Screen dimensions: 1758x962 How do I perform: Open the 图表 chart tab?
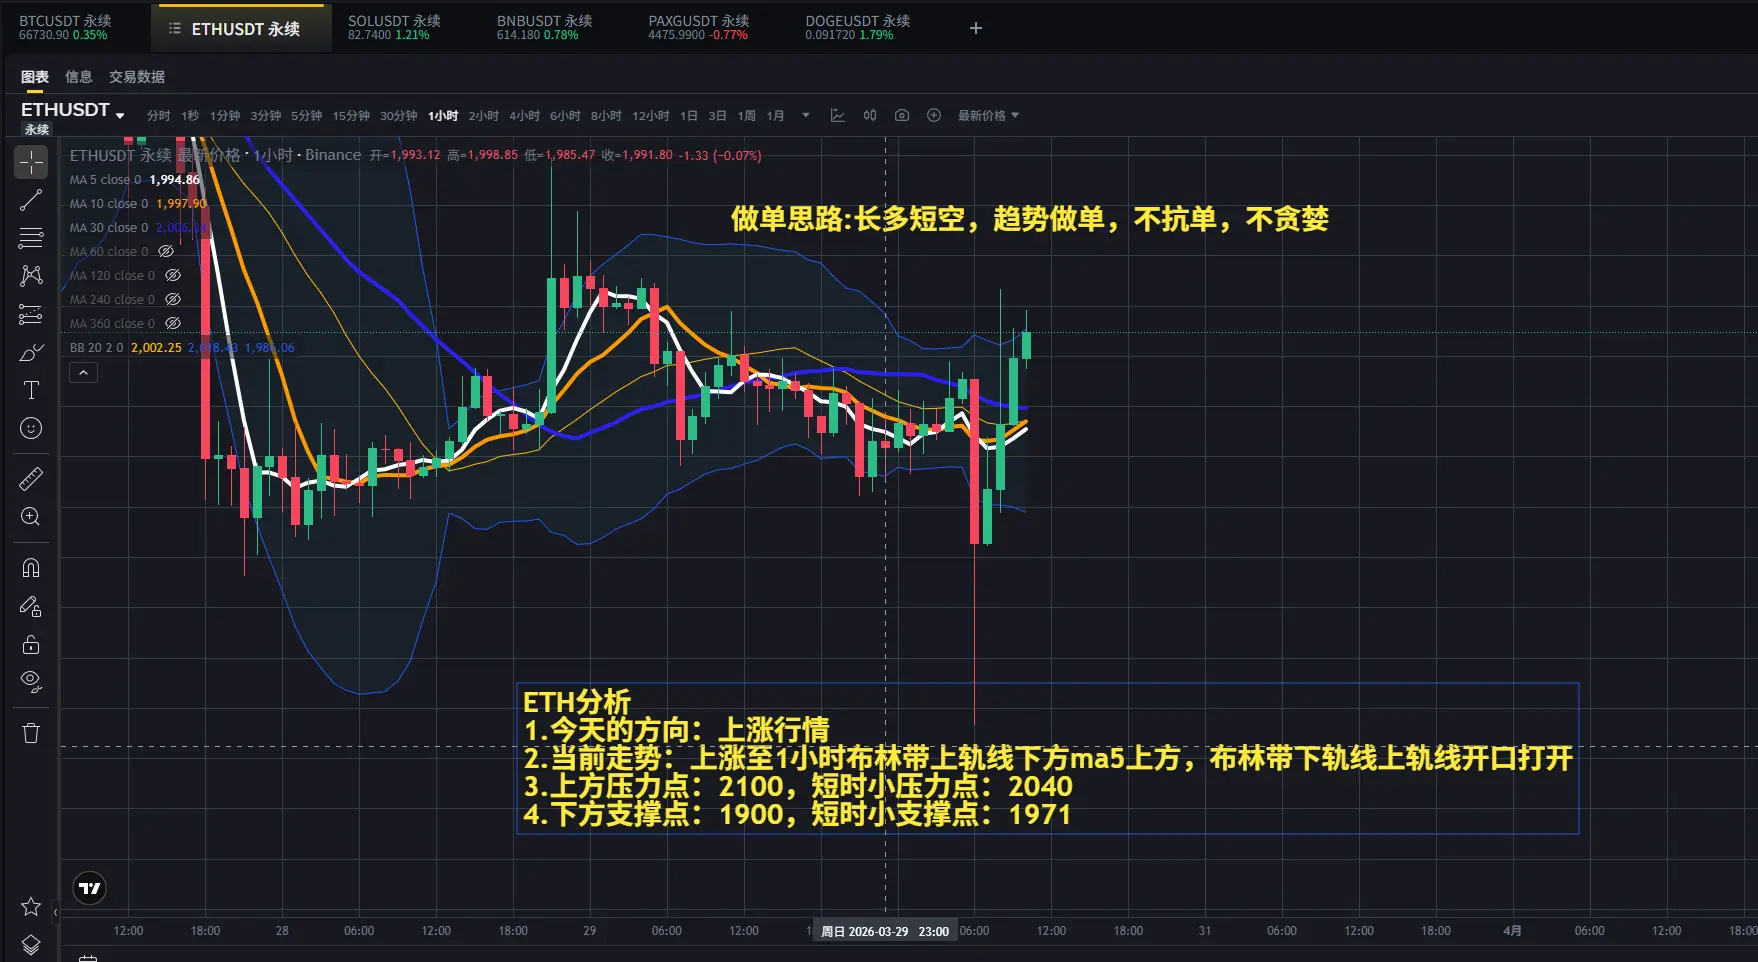pyautogui.click(x=35, y=77)
